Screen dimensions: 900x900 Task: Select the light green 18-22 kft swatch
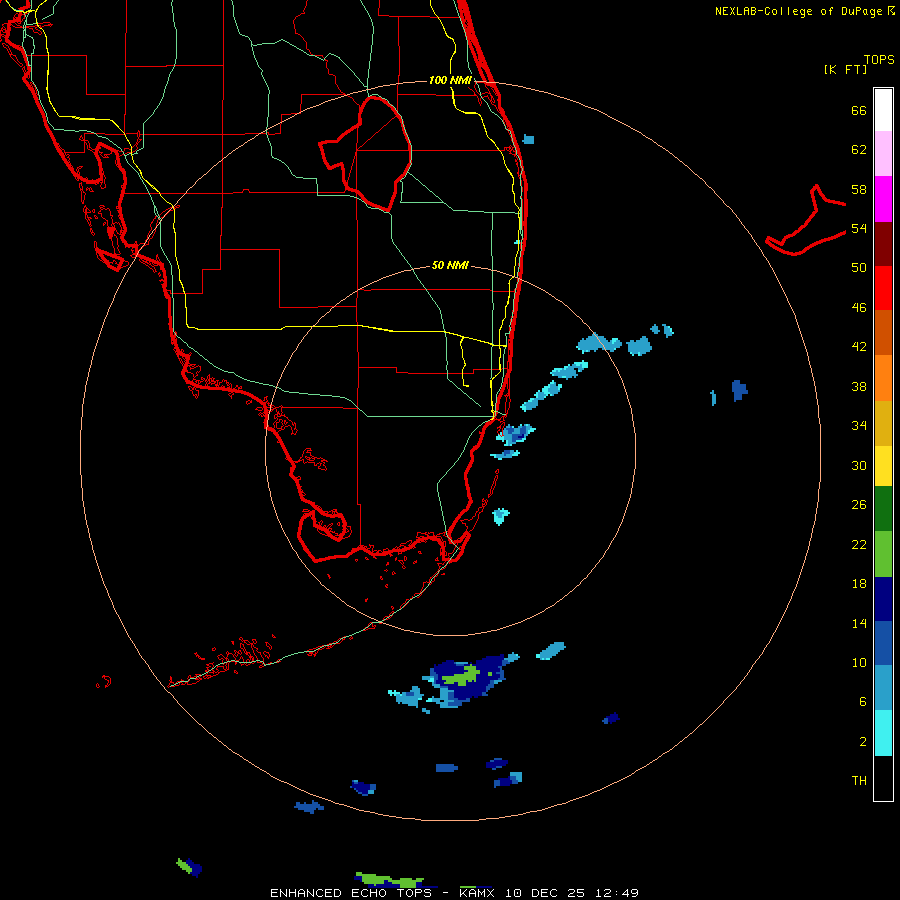883,554
